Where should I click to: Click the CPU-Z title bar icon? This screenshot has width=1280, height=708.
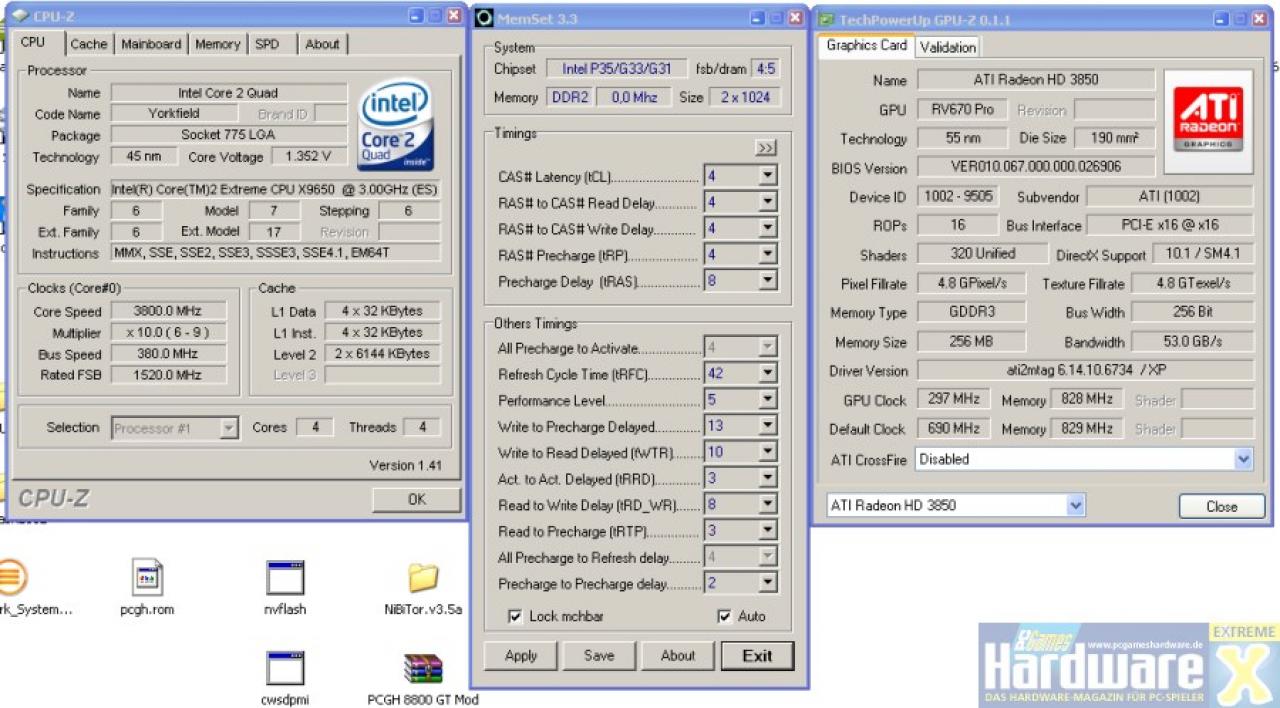(x=19, y=15)
